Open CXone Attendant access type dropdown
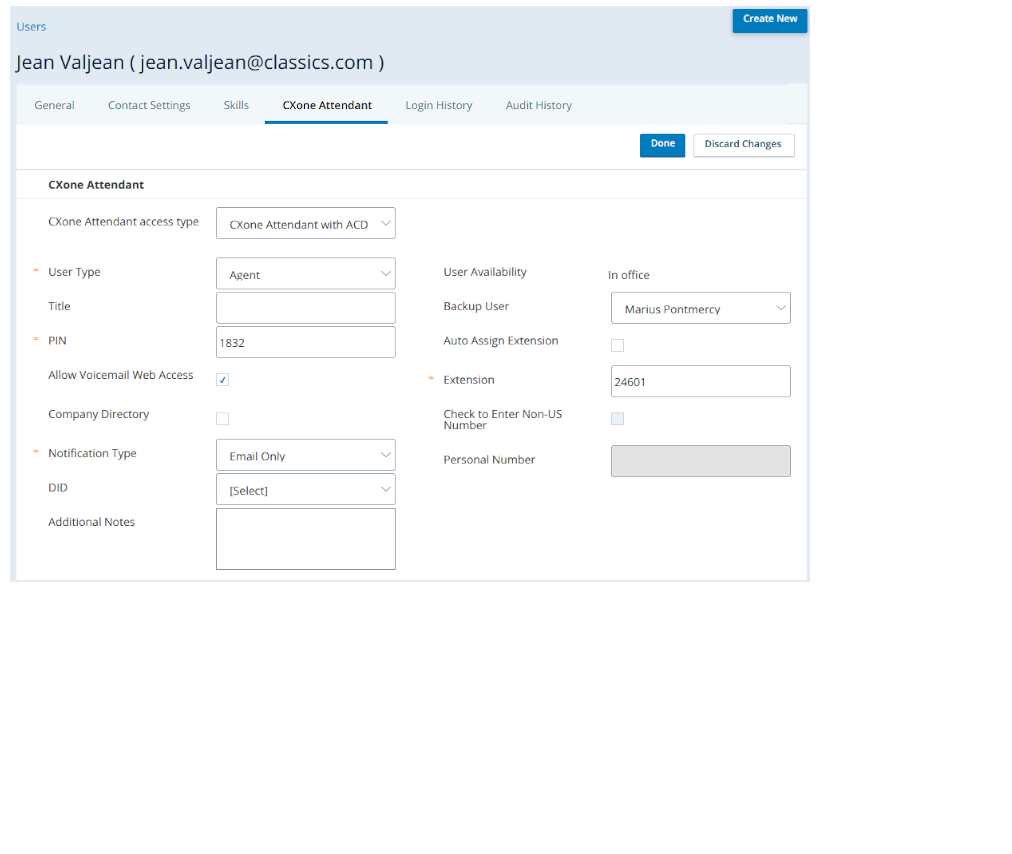 (306, 223)
